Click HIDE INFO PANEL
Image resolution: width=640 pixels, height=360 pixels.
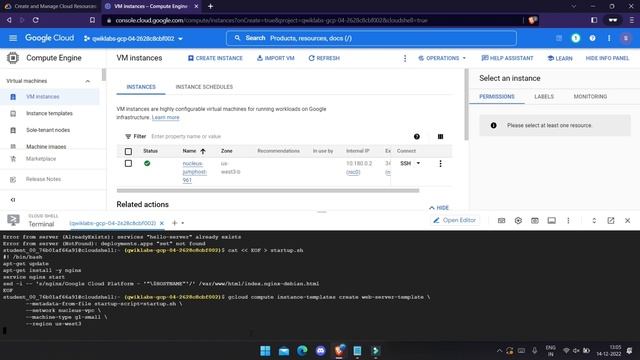pyautogui.click(x=607, y=58)
